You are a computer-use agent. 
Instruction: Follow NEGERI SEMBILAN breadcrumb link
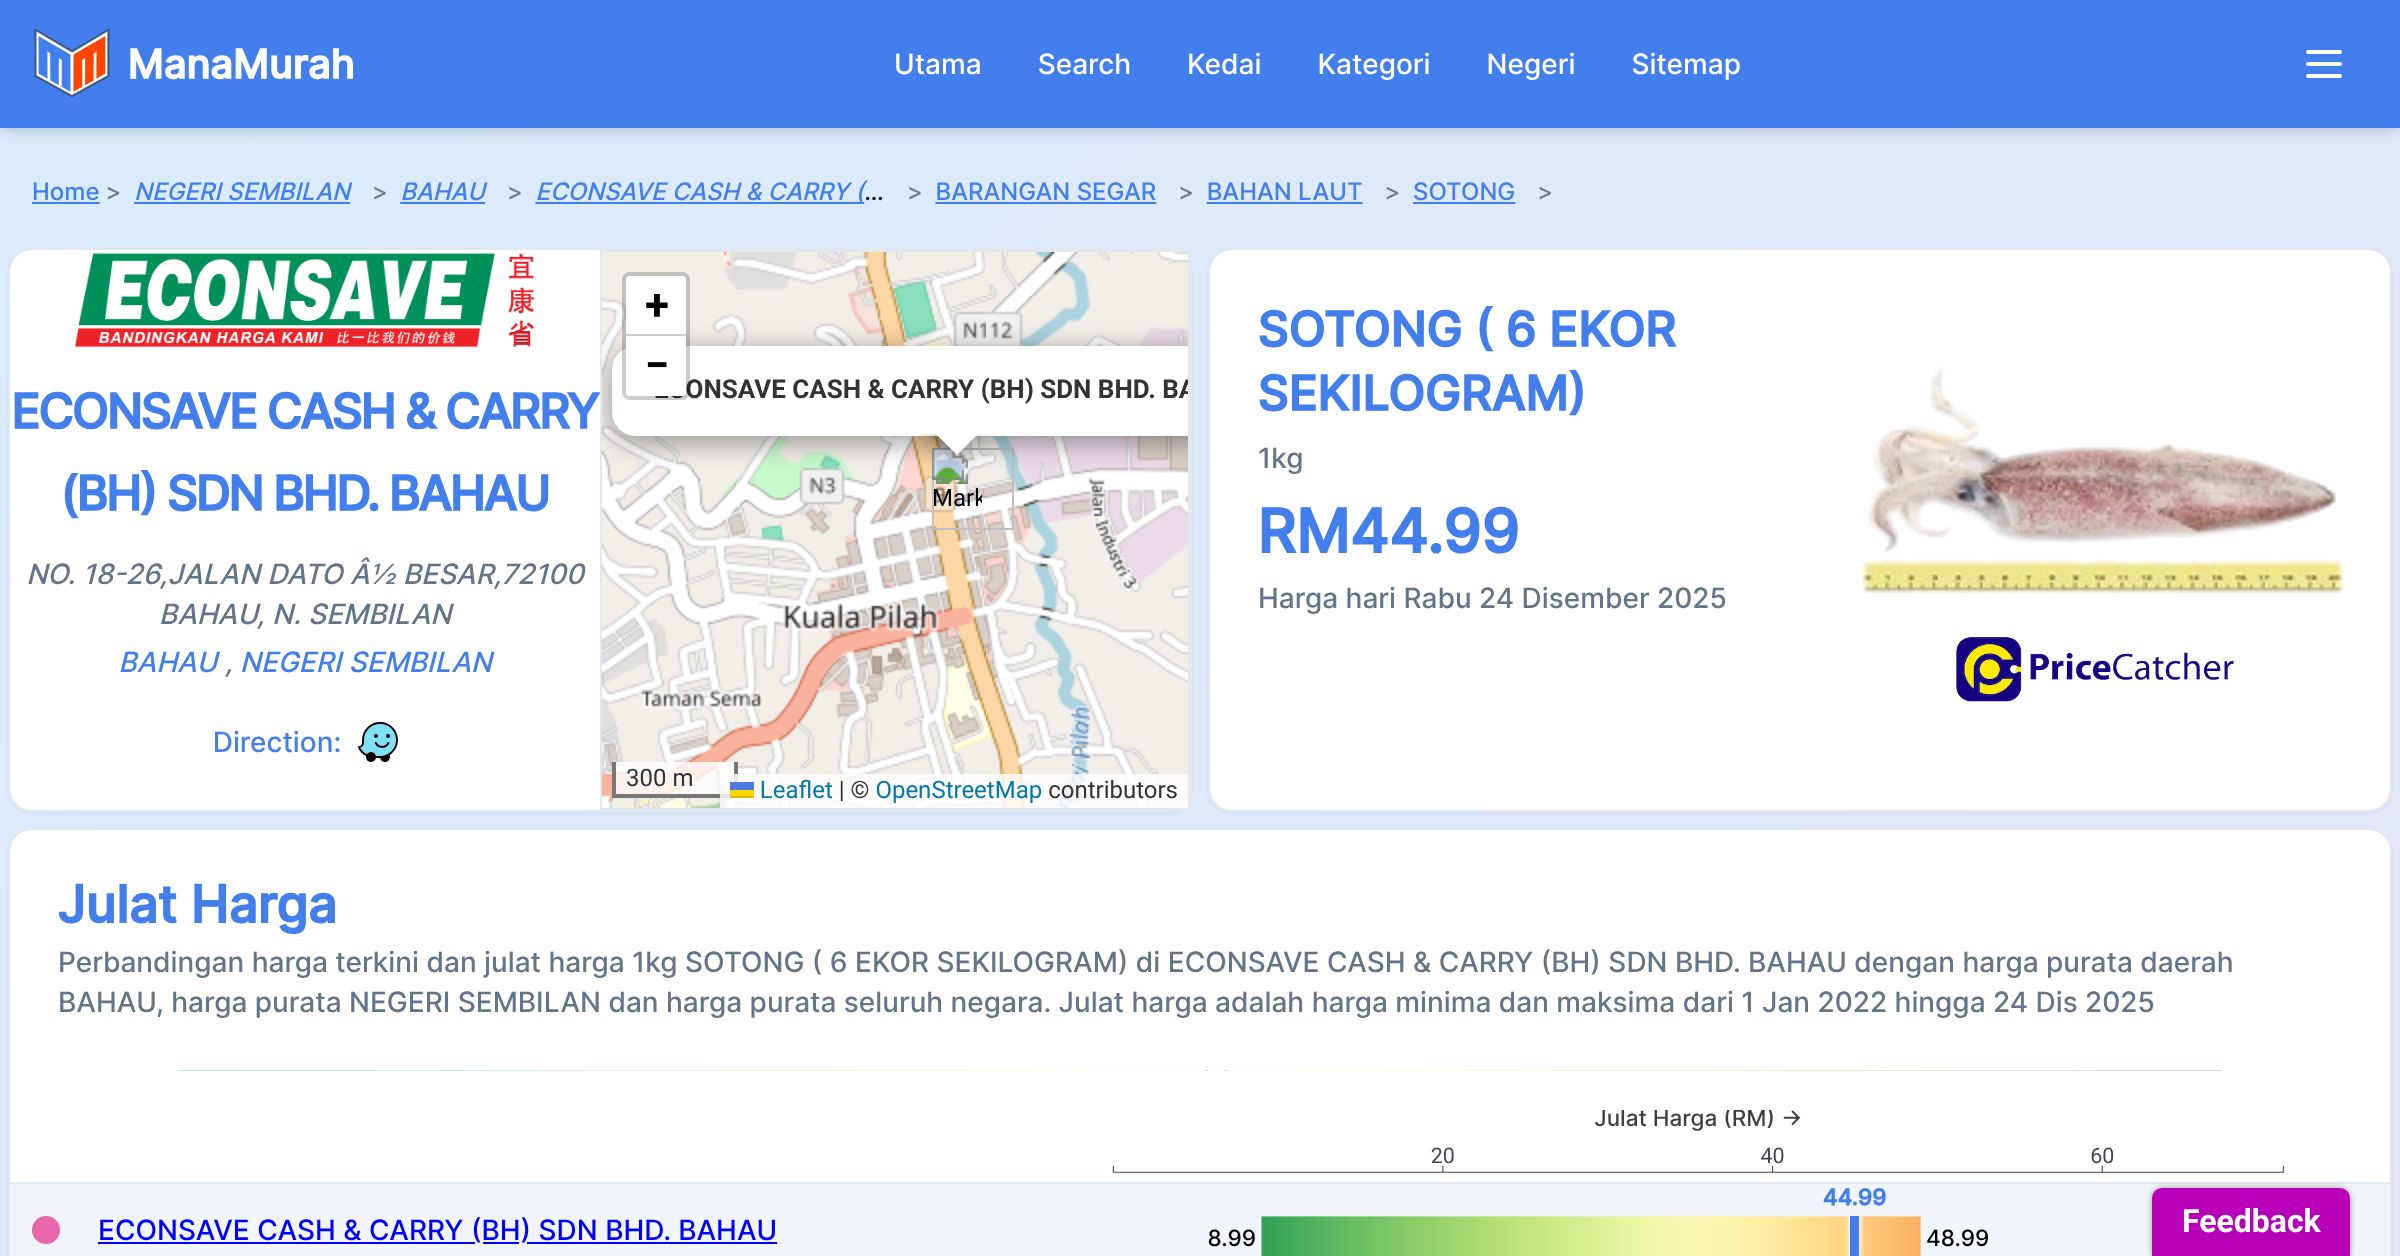[243, 191]
